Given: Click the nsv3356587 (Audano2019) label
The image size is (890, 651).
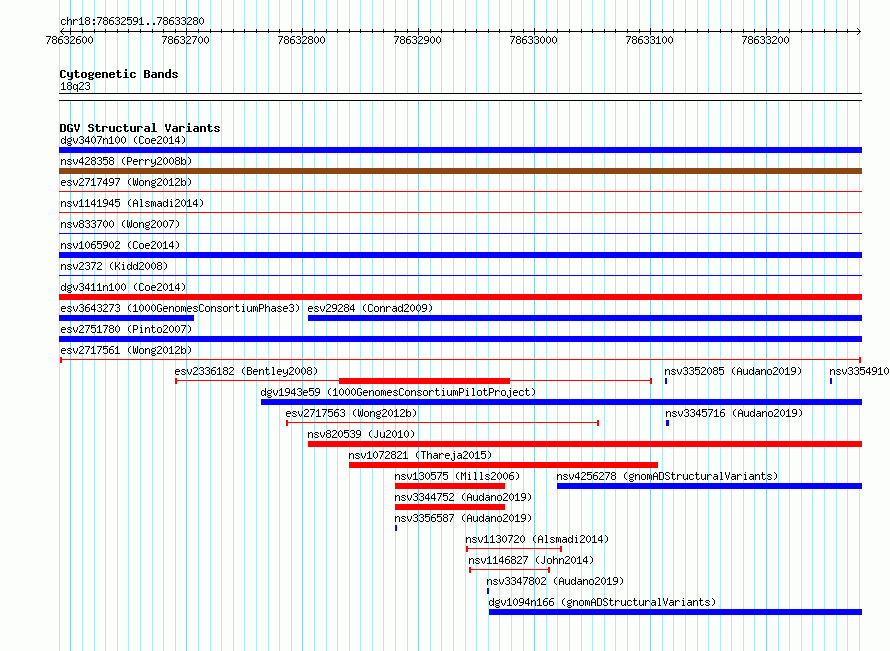Looking at the screenshot, I should pyautogui.click(x=463, y=518).
